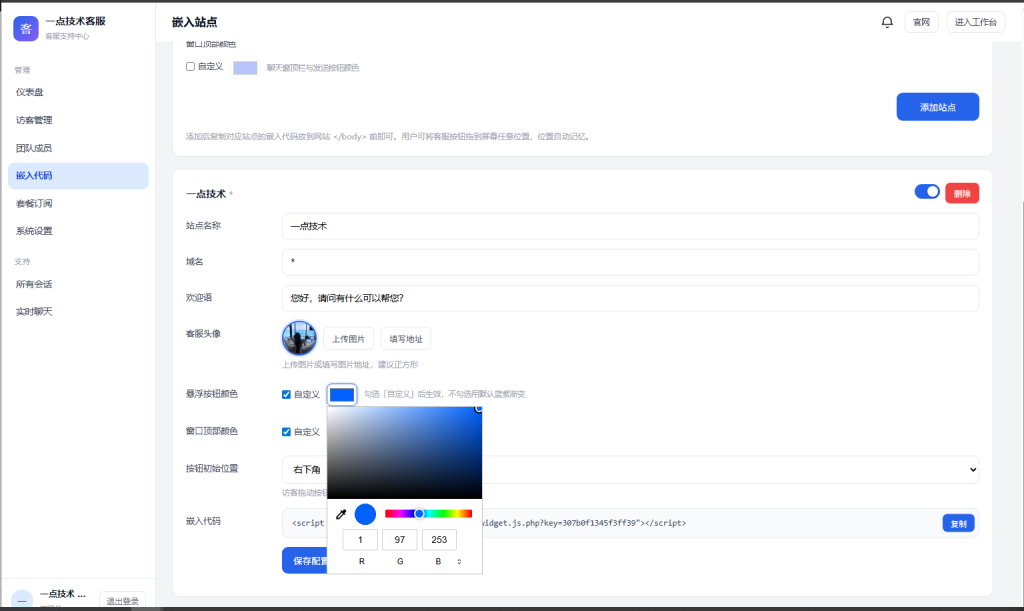1024x611 pixels.
Task: Open 实时聊天 in the sidebar
Action: pyautogui.click(x=78, y=312)
